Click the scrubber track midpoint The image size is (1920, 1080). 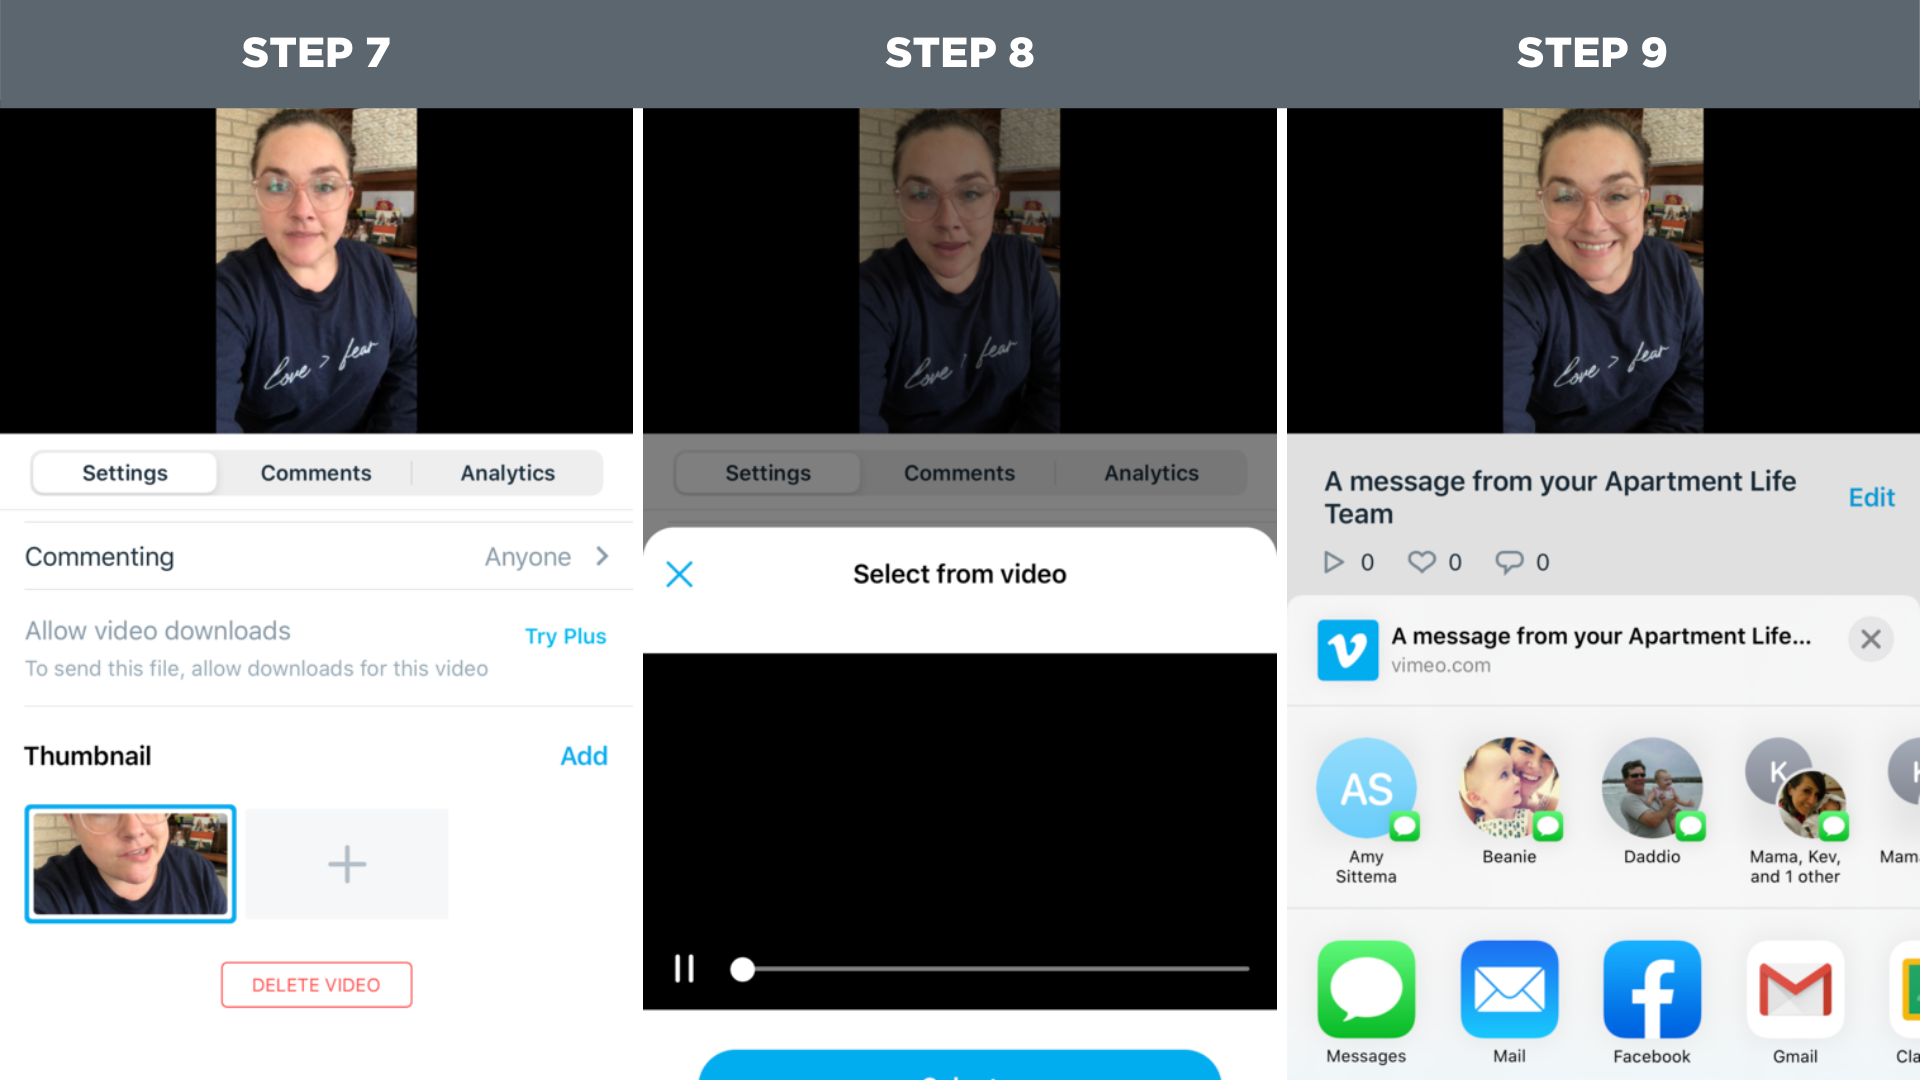[x=995, y=969]
